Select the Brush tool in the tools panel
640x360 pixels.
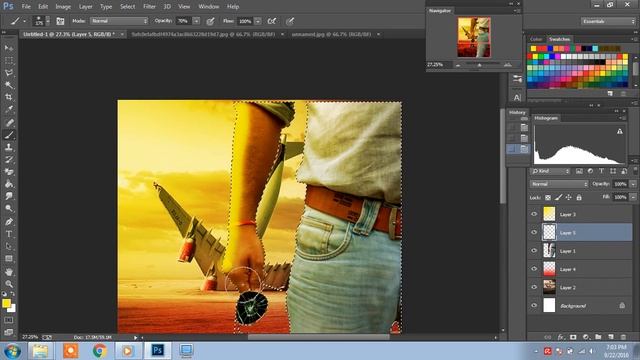(x=9, y=135)
